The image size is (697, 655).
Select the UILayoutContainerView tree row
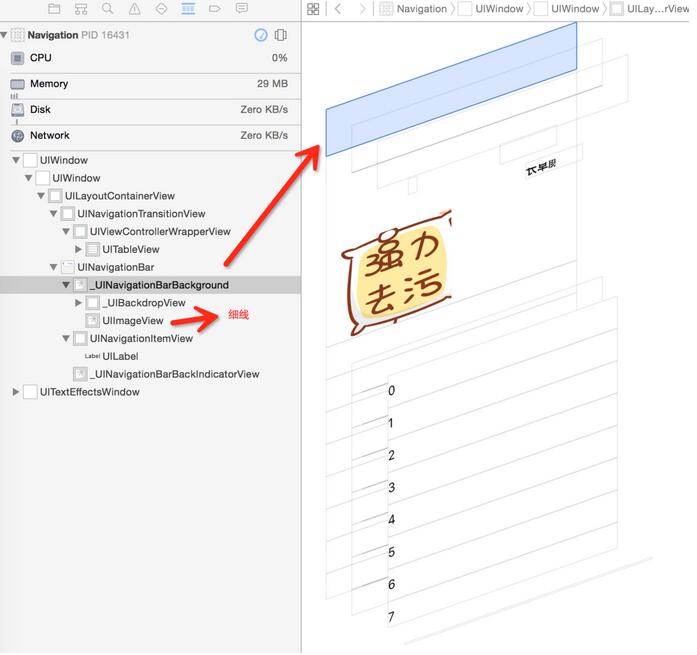click(150, 196)
